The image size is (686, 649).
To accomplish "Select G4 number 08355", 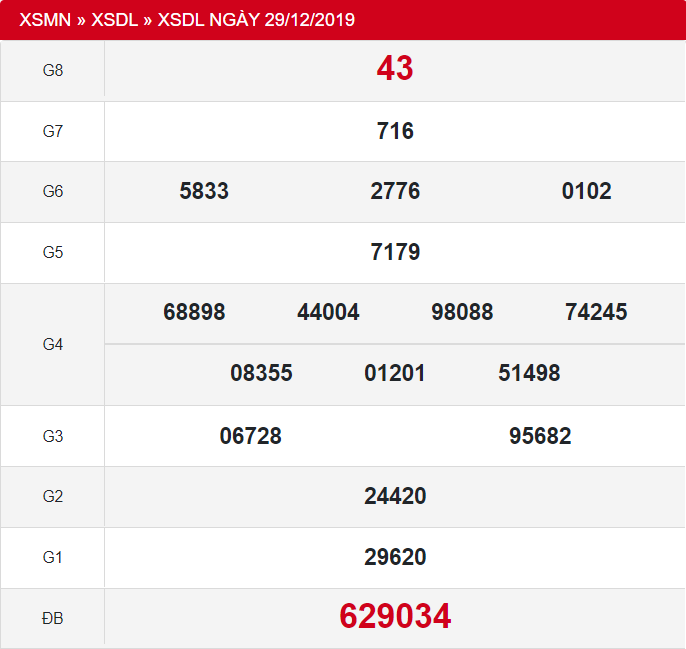I will [x=261, y=374].
